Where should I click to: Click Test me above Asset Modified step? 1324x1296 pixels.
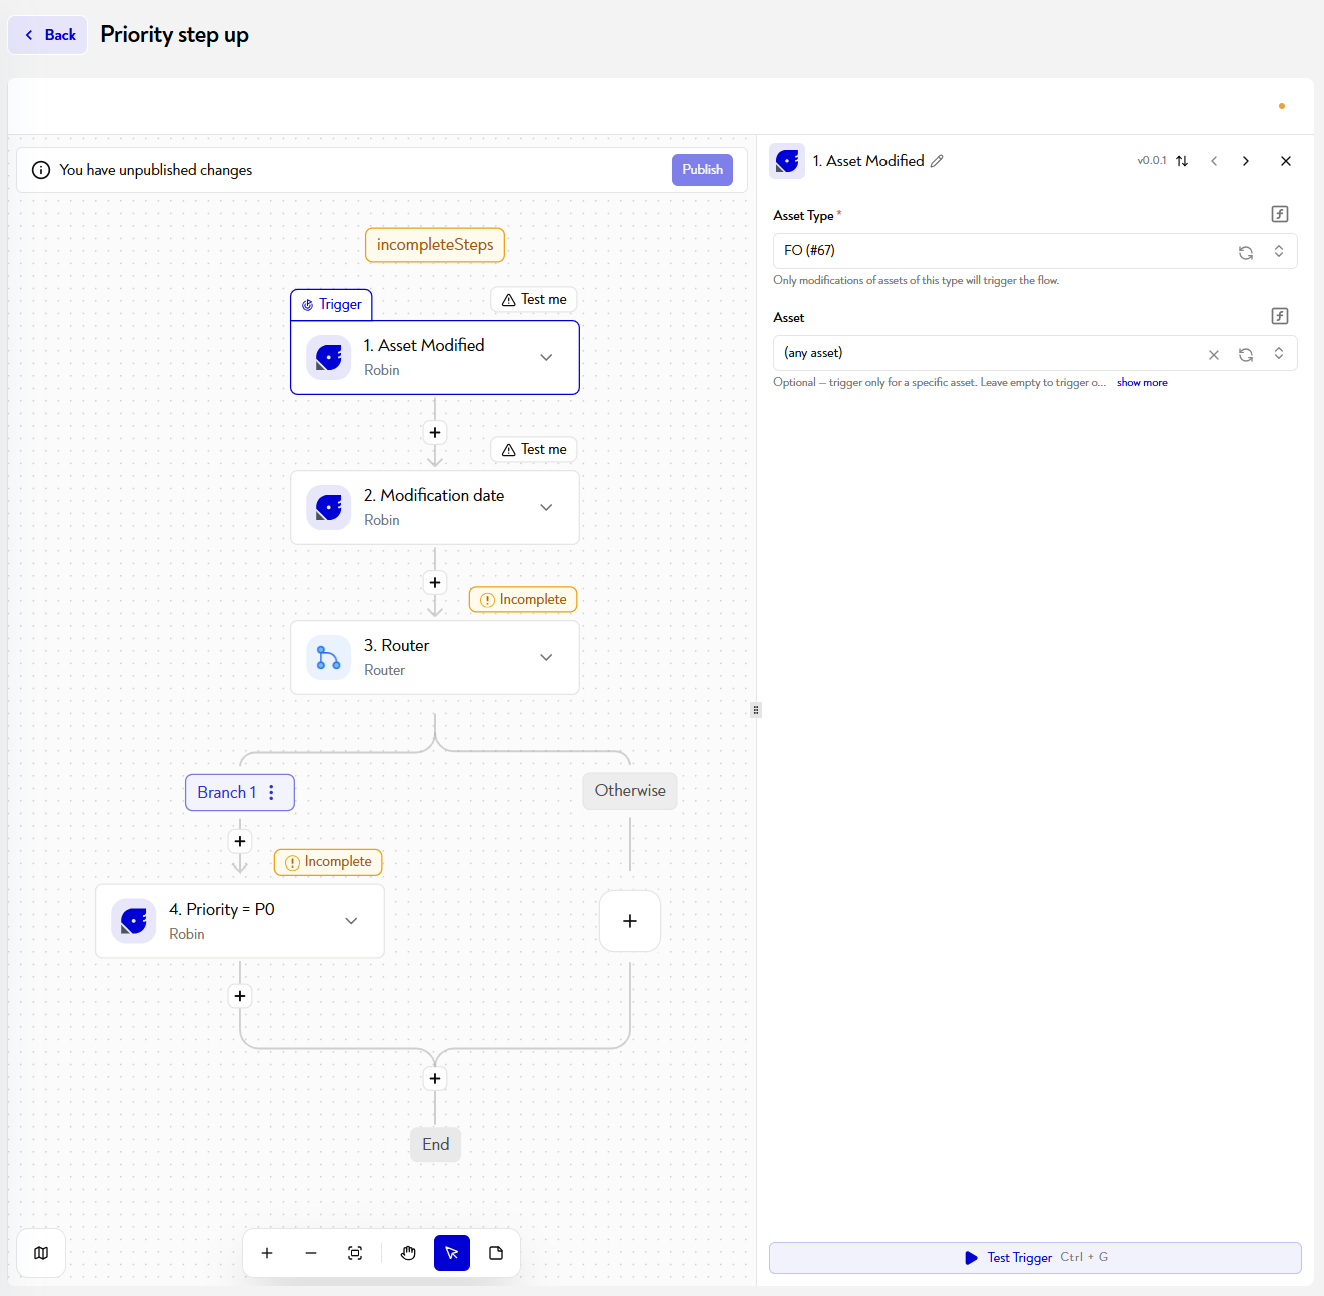click(534, 299)
